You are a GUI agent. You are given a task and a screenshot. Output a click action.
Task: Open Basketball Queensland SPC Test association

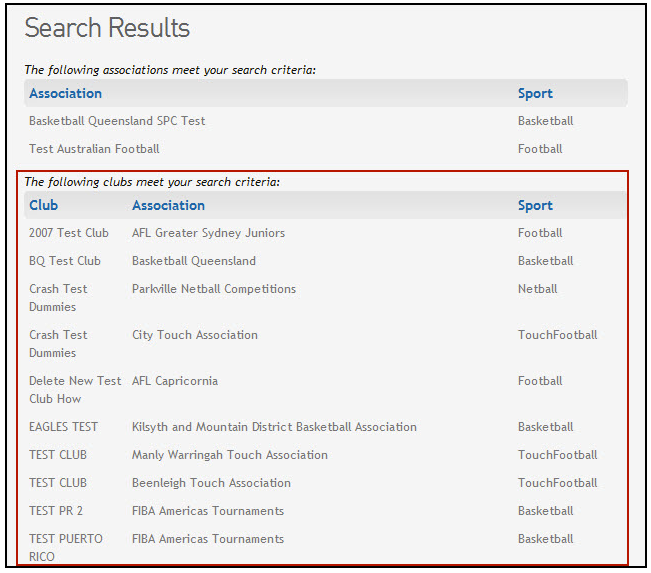point(117,121)
